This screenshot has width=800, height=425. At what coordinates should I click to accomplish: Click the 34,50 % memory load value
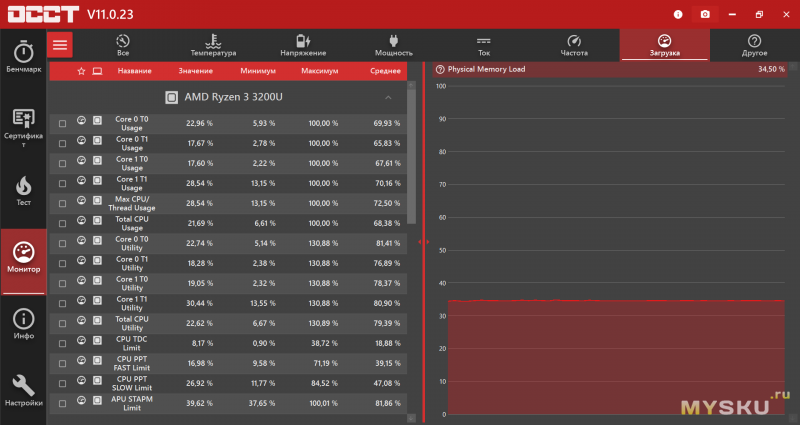pyautogui.click(x=771, y=69)
